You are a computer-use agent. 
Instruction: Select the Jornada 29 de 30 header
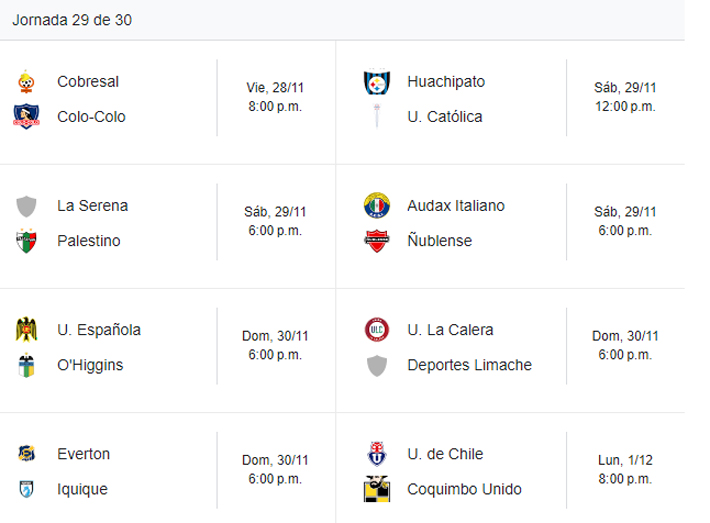coord(72,20)
